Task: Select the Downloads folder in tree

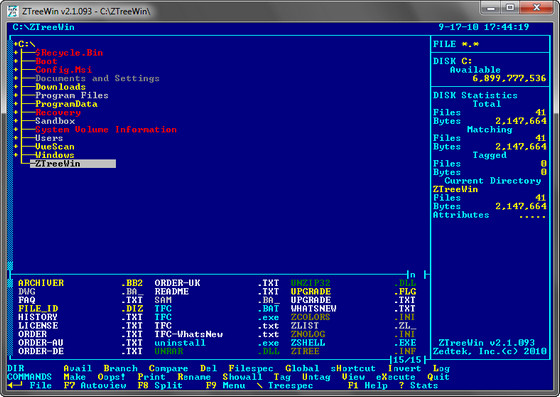Action: click(60, 87)
